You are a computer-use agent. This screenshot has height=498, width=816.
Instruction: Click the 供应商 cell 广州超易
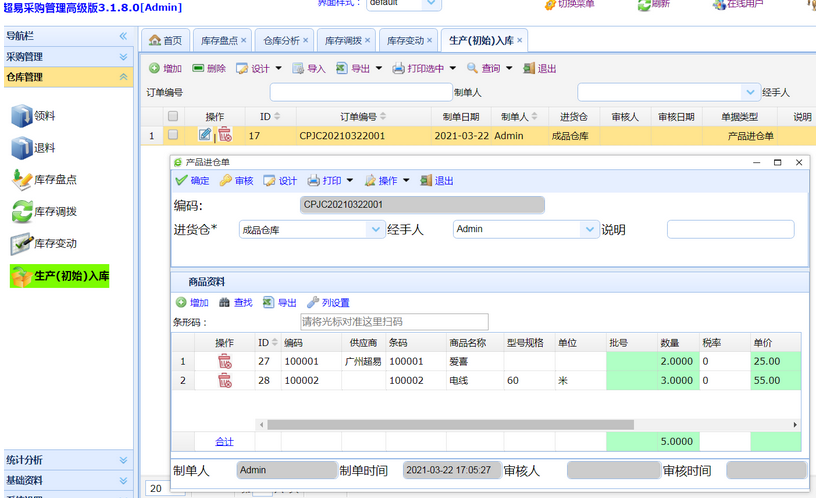click(x=363, y=361)
